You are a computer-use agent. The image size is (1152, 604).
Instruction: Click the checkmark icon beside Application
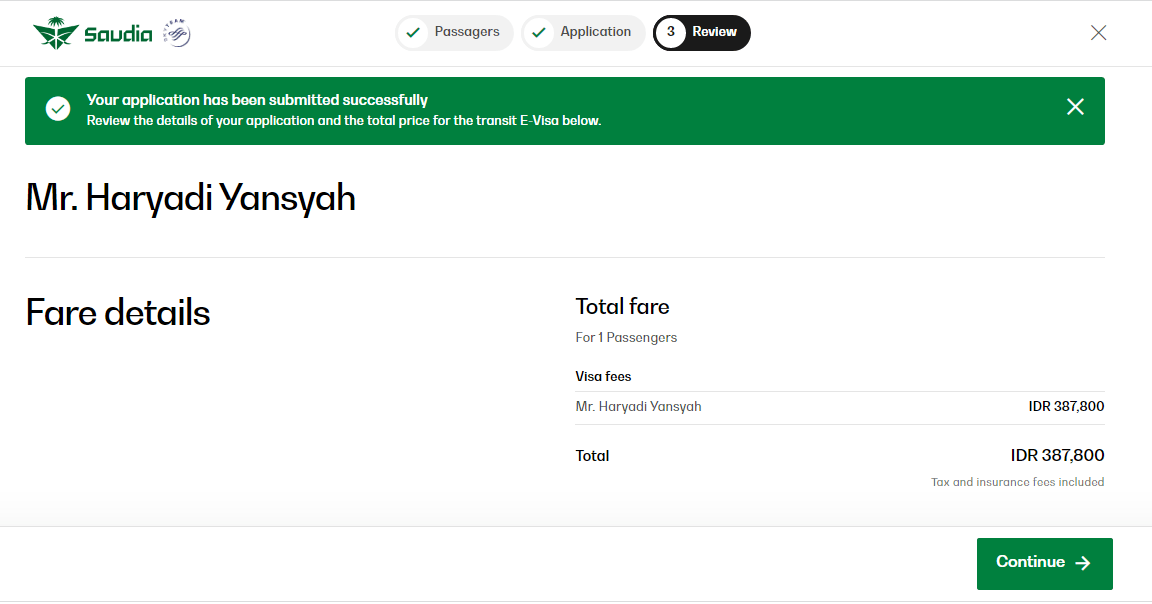(x=539, y=33)
